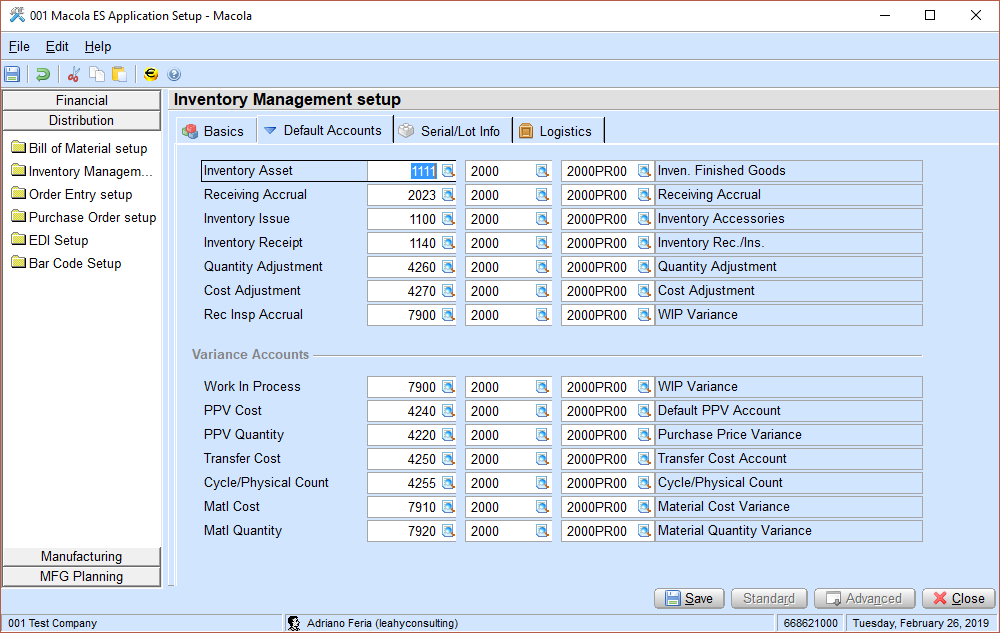This screenshot has height=633, width=1000.
Task: Open Order Entry setup
Action: coord(72,194)
